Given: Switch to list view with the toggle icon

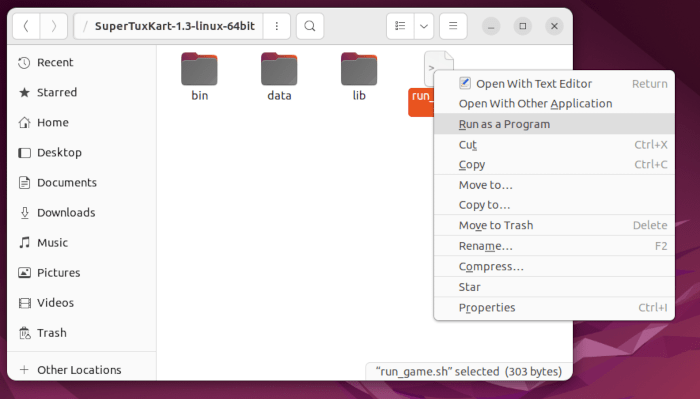Looking at the screenshot, I should (400, 26).
